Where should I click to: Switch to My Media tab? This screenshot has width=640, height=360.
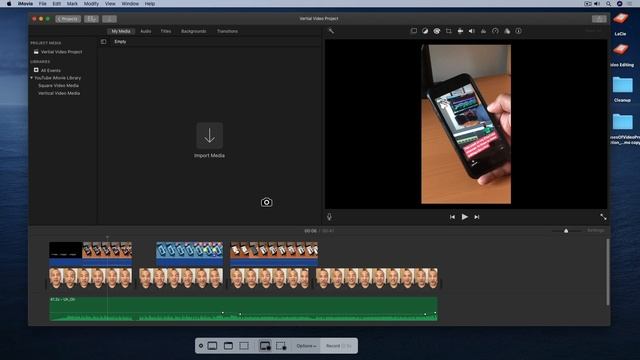click(121, 31)
